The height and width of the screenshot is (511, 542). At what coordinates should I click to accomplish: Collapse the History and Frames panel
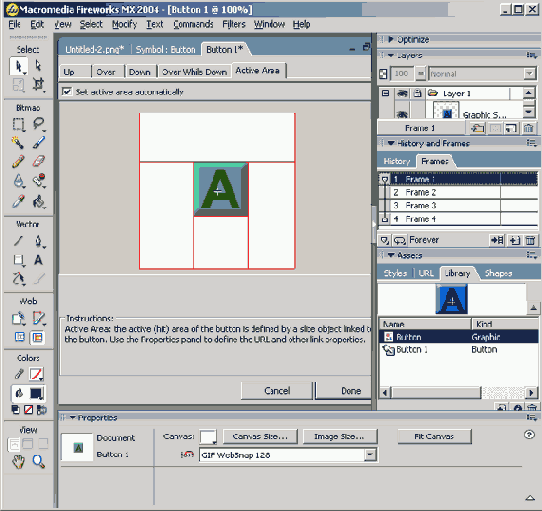(x=391, y=143)
